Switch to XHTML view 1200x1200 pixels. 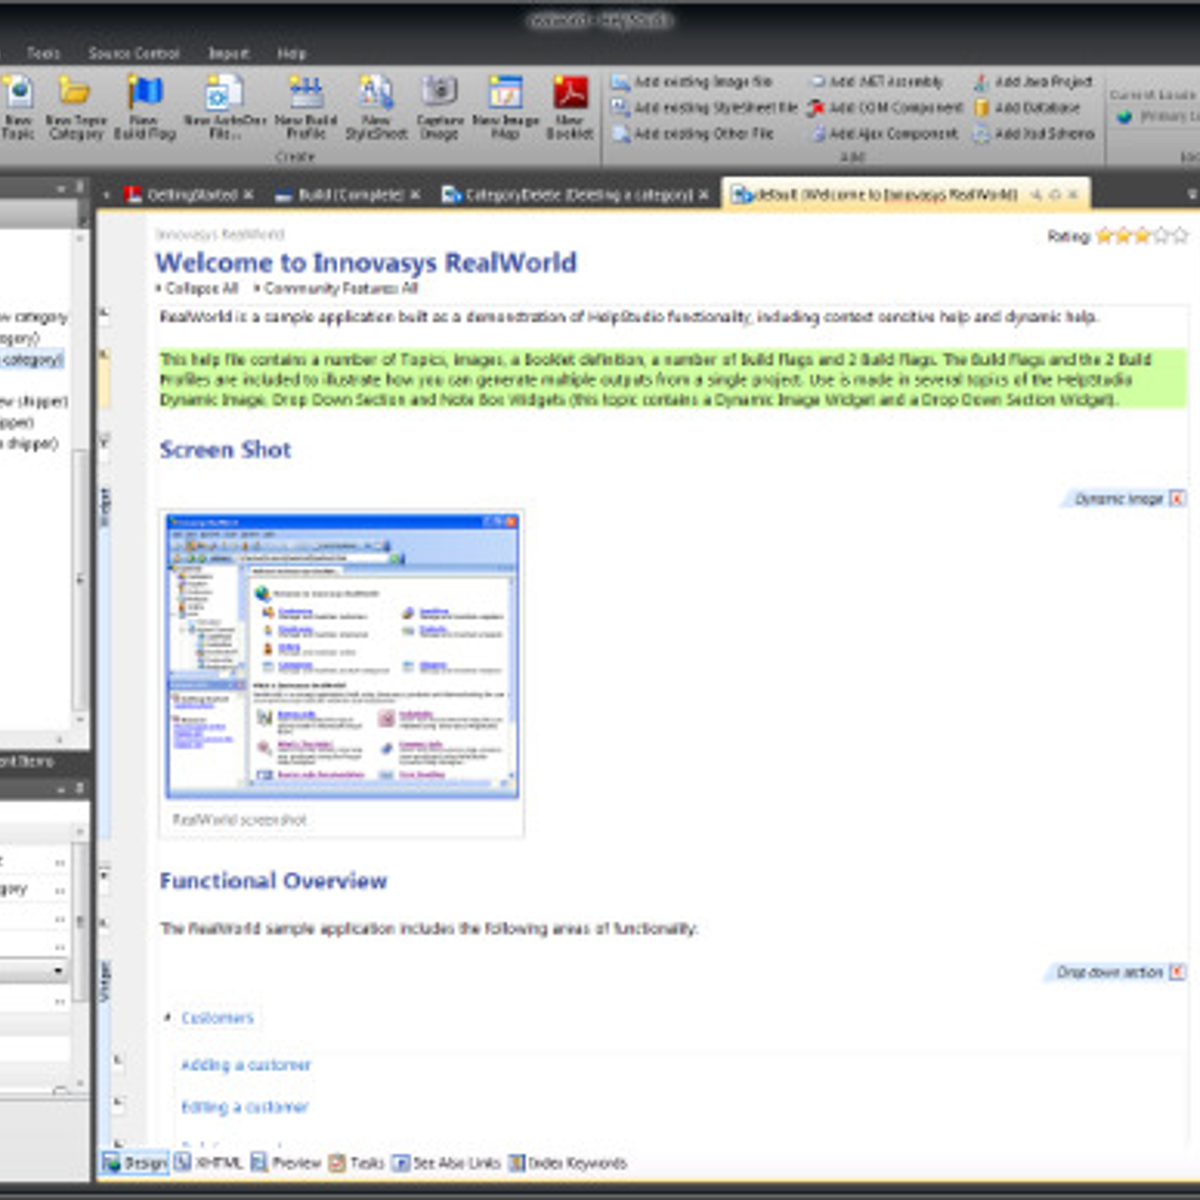(x=209, y=1163)
